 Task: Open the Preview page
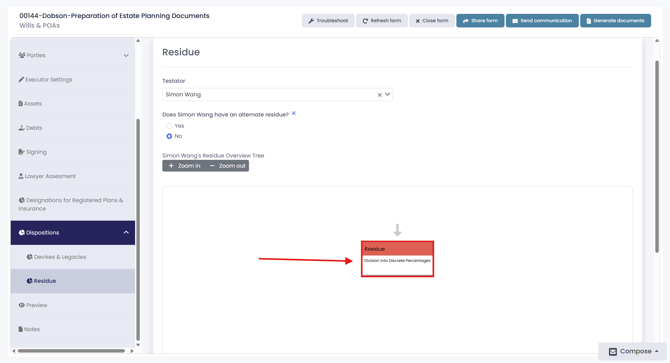(73, 305)
